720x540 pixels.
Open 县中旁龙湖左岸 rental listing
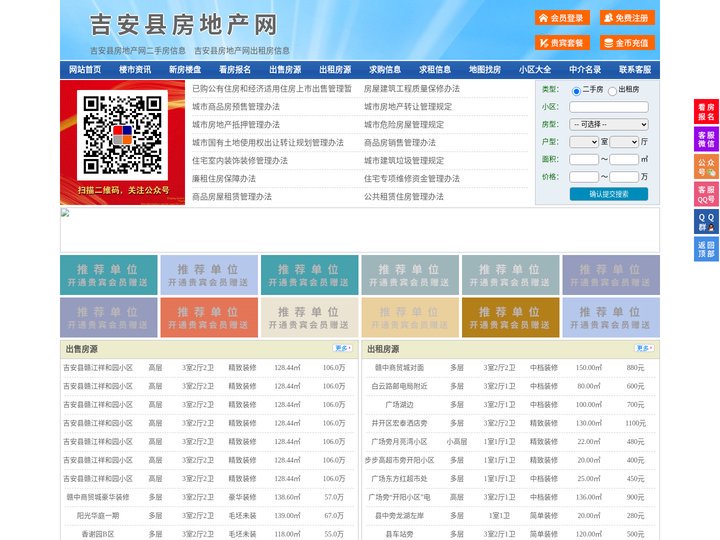(399, 515)
